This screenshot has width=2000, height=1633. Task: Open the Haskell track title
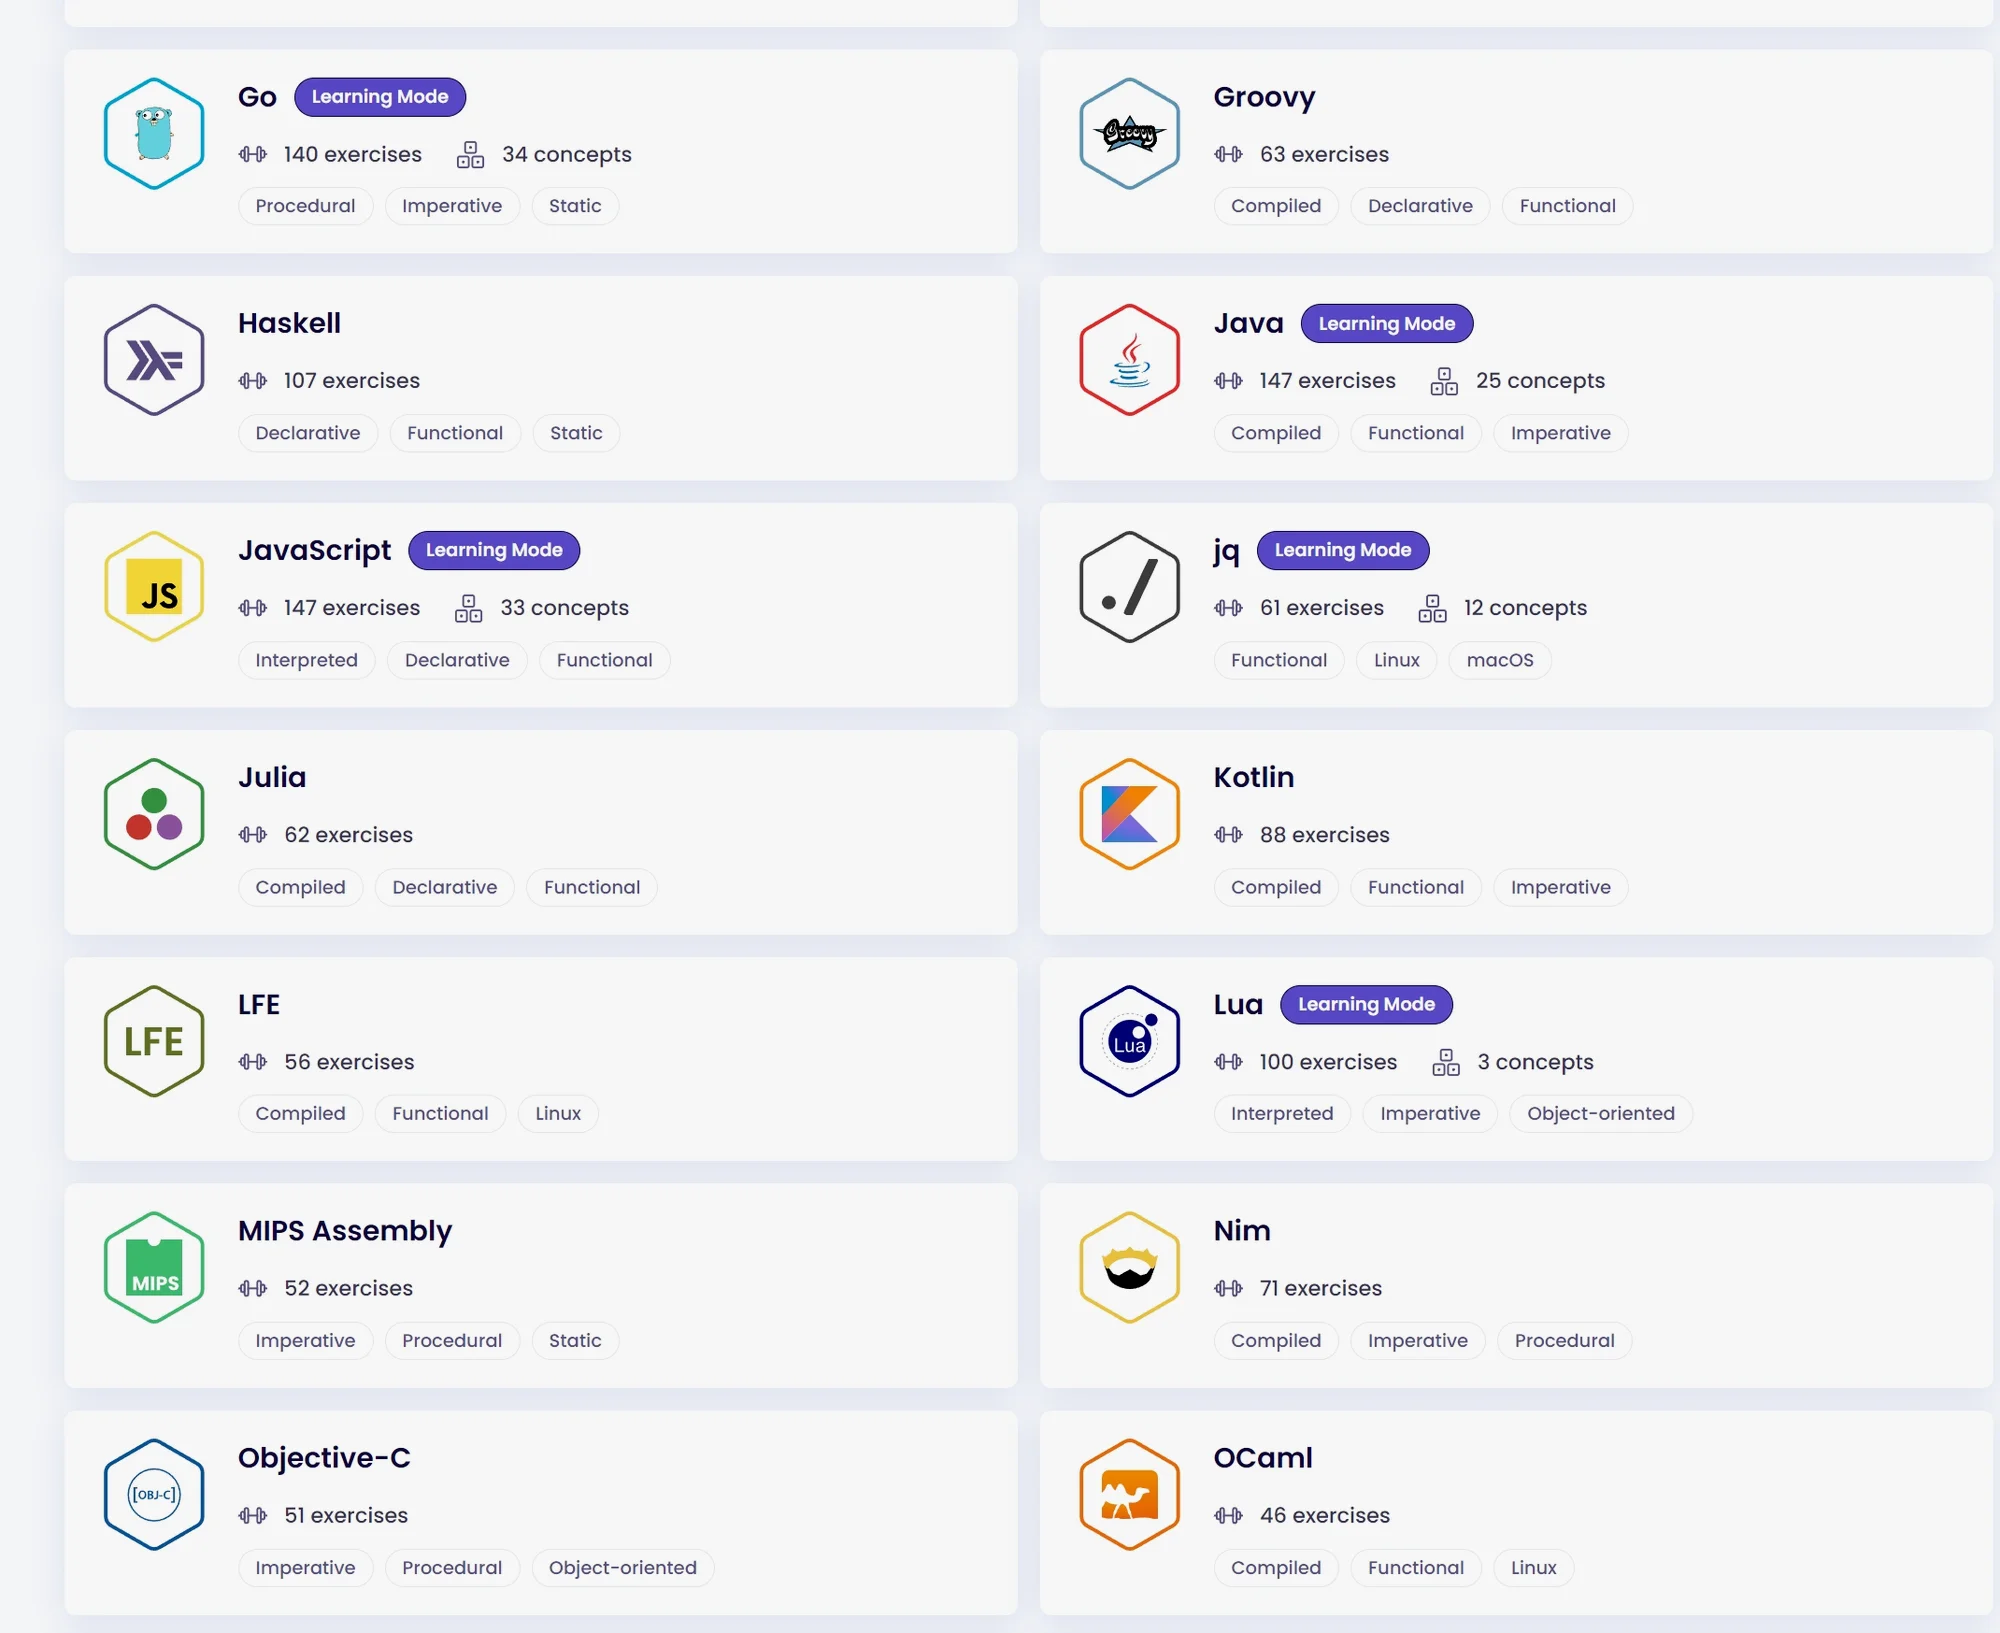click(289, 323)
